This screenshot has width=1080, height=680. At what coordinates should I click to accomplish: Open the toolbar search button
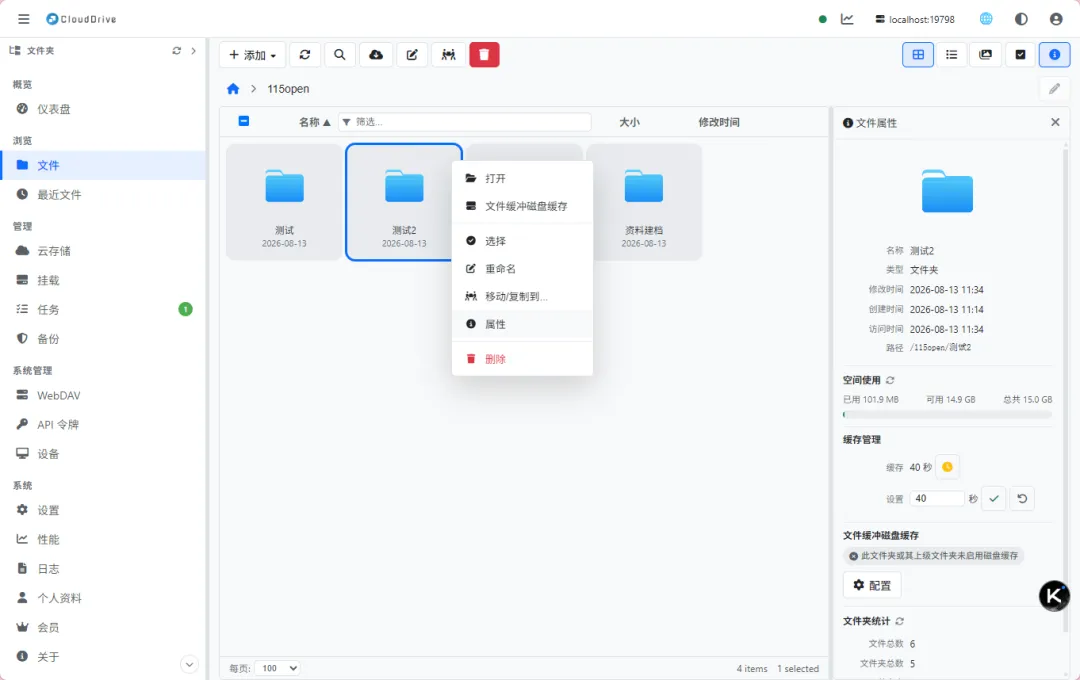click(x=340, y=54)
